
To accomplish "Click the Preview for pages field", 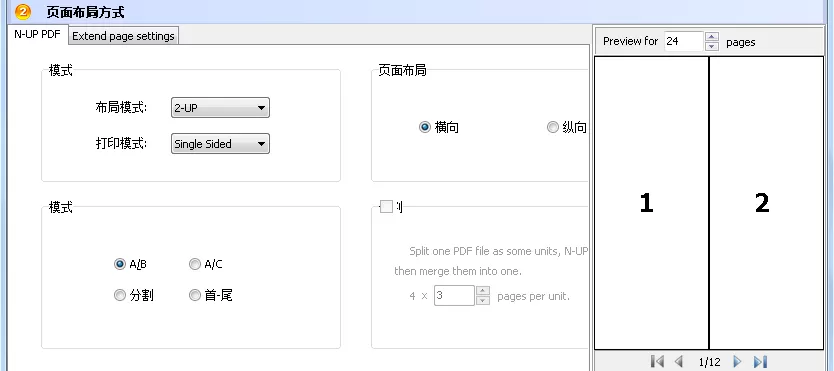I will 685,41.
